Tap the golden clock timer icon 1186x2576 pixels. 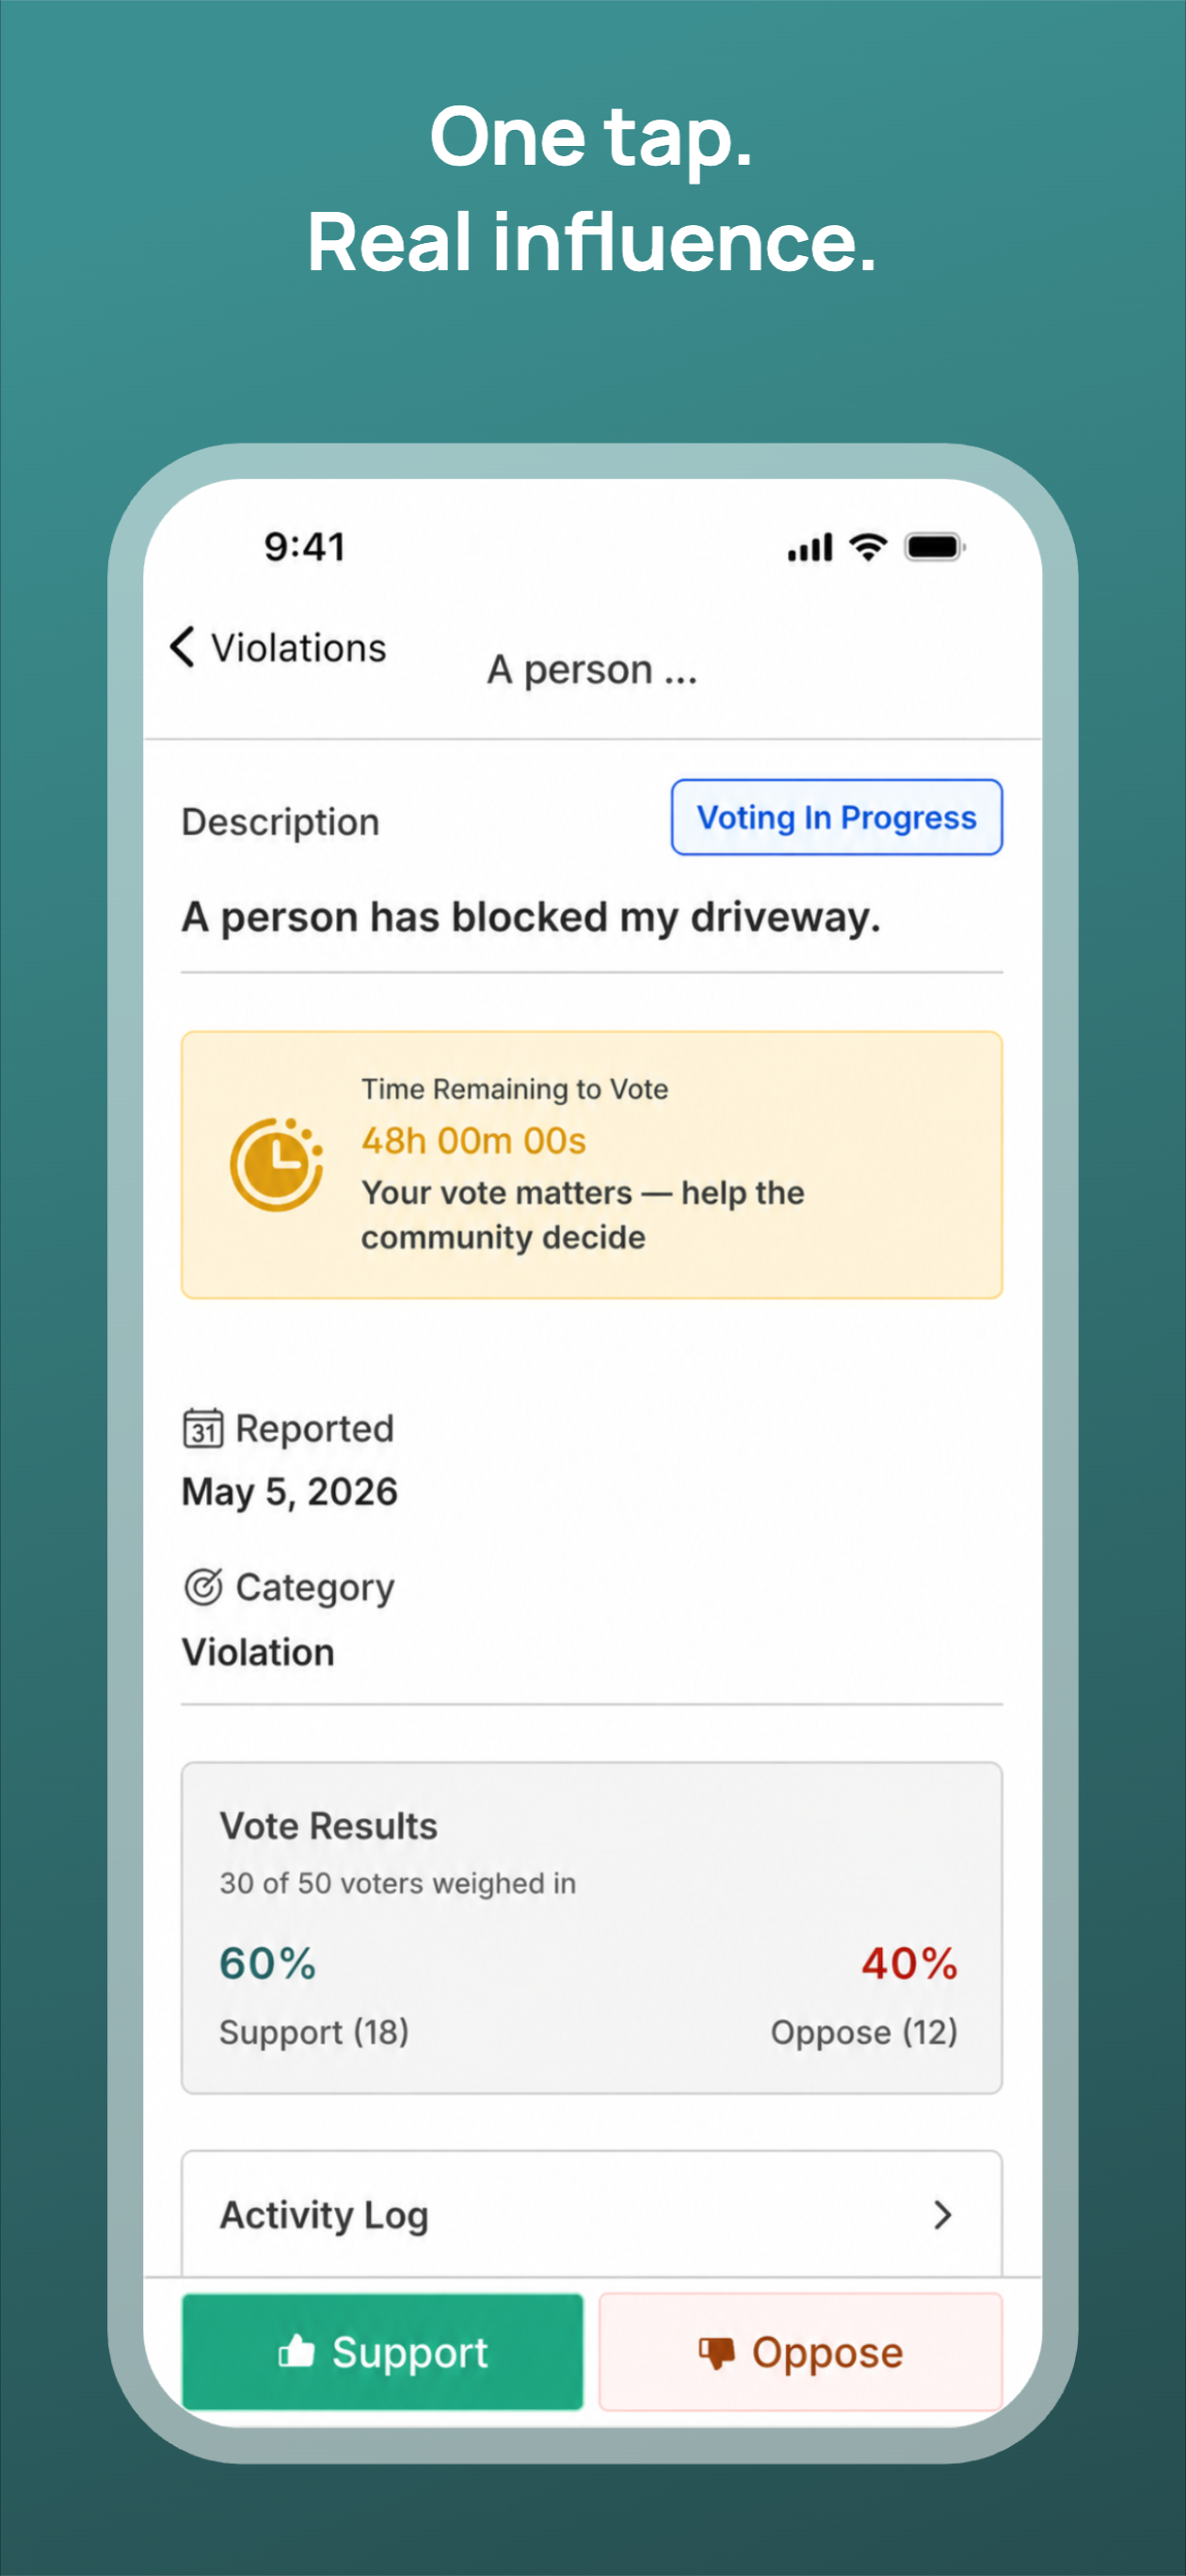[x=277, y=1164]
